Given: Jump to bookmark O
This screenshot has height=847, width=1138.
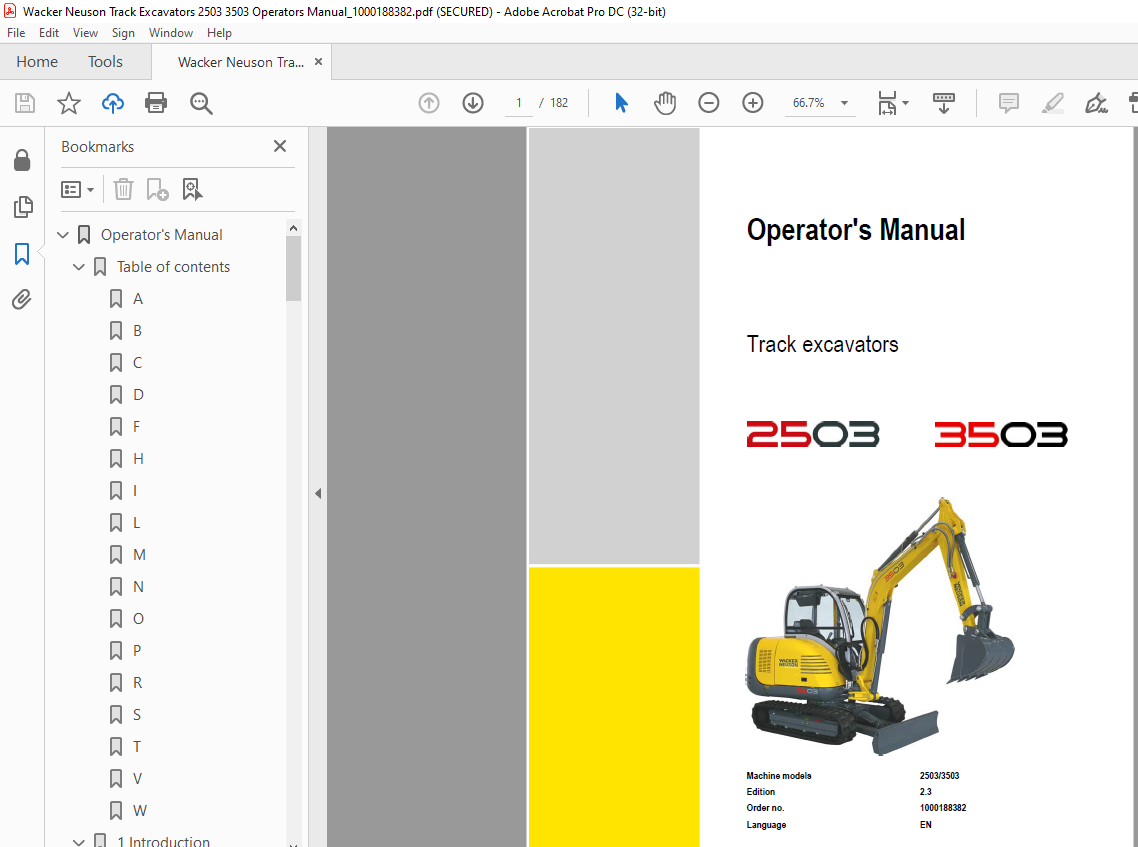Looking at the screenshot, I should (138, 618).
